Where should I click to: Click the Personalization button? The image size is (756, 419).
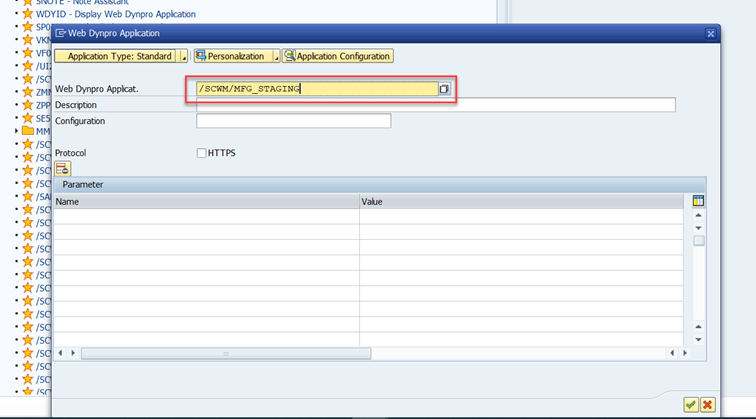tap(233, 56)
